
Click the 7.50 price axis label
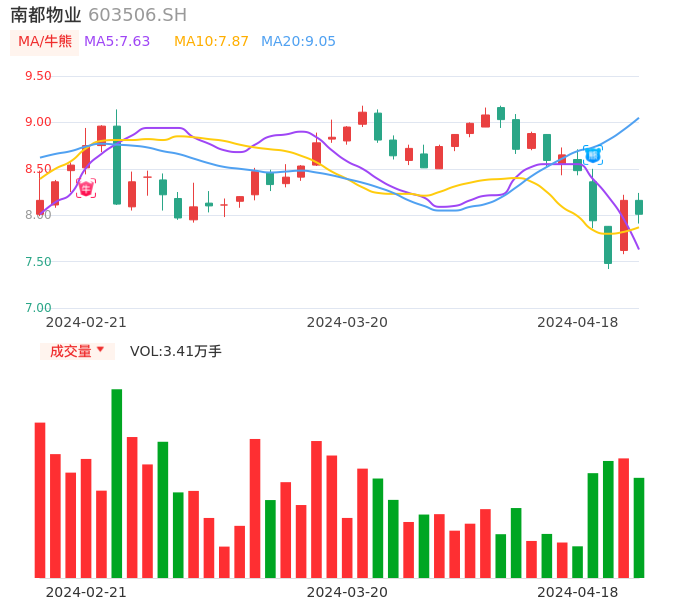pyautogui.click(x=38, y=262)
